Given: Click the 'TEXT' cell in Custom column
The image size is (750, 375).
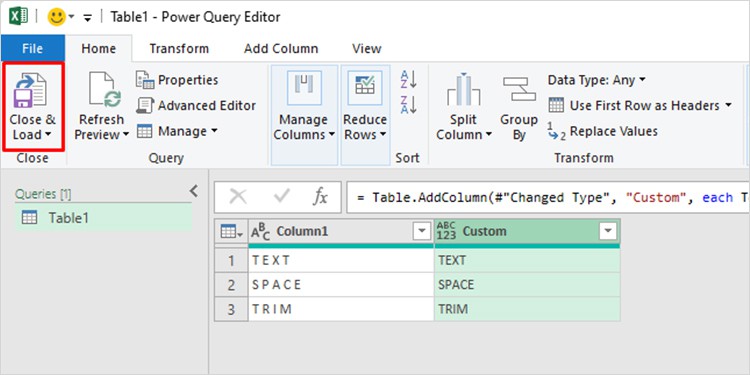Looking at the screenshot, I should [x=527, y=261].
